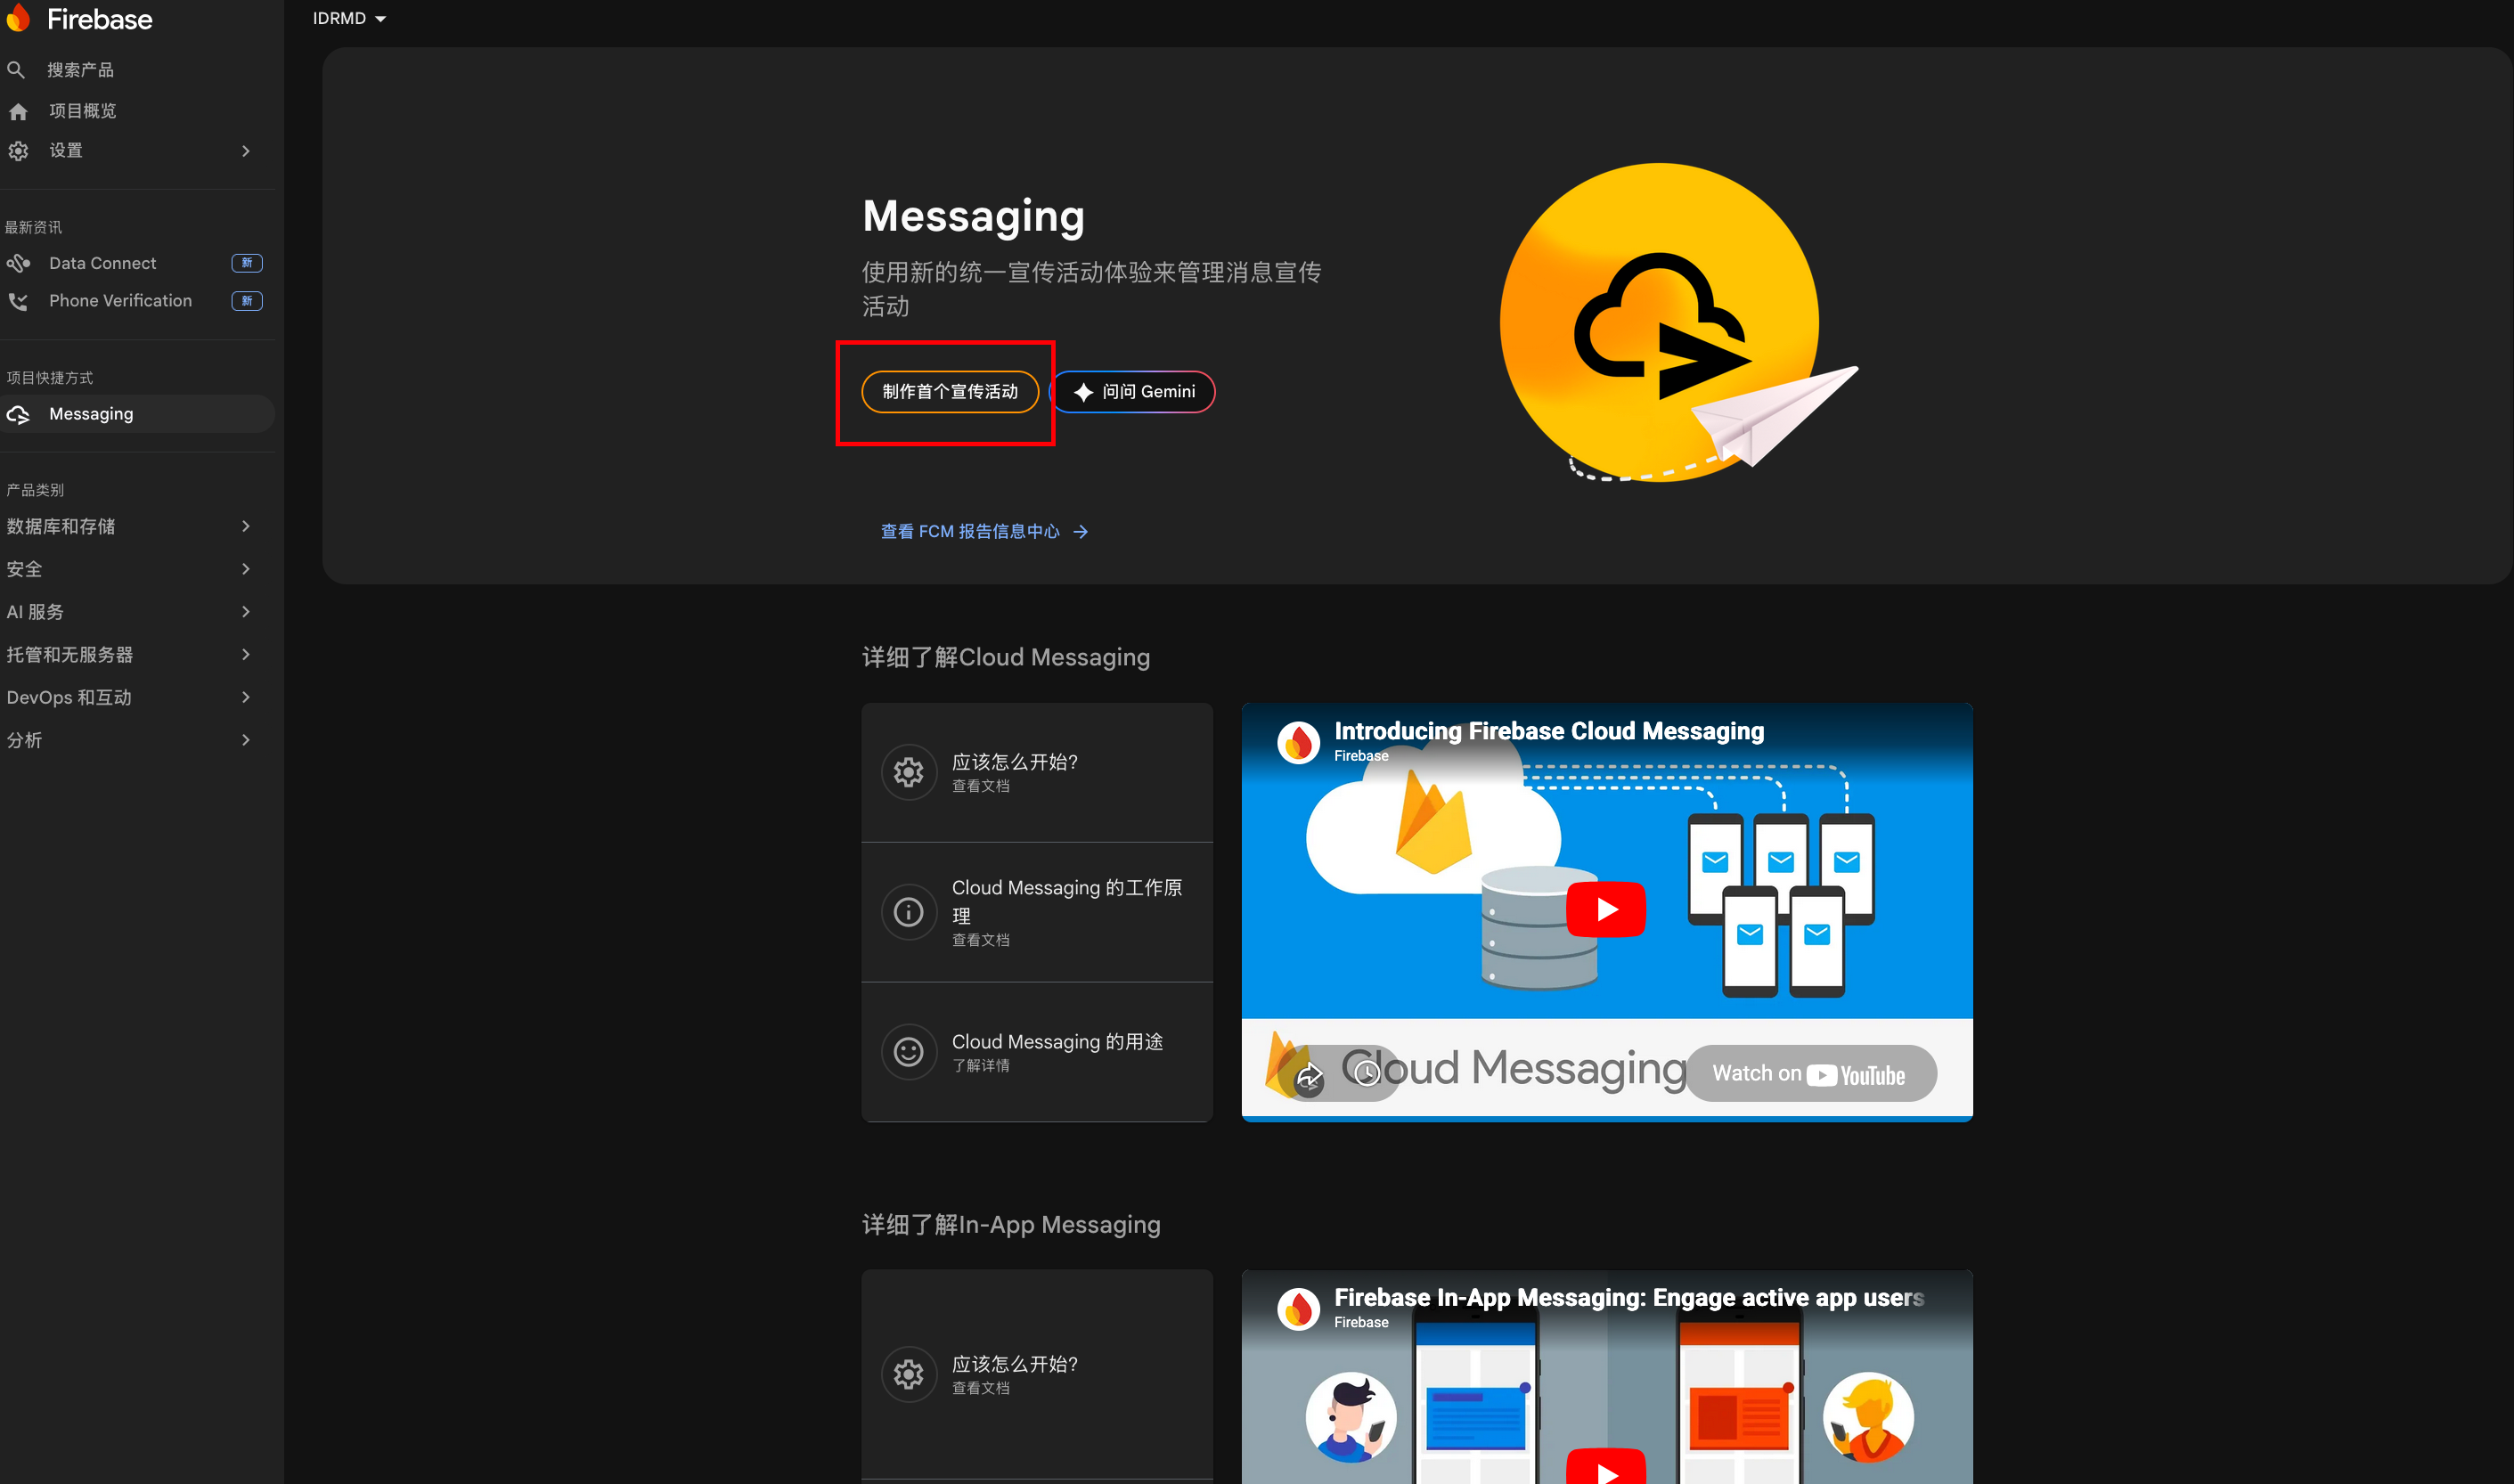Click the info icon for Cloud Messaging 的工作原理
Image resolution: width=2514 pixels, height=1484 pixels.
pyautogui.click(x=908, y=912)
